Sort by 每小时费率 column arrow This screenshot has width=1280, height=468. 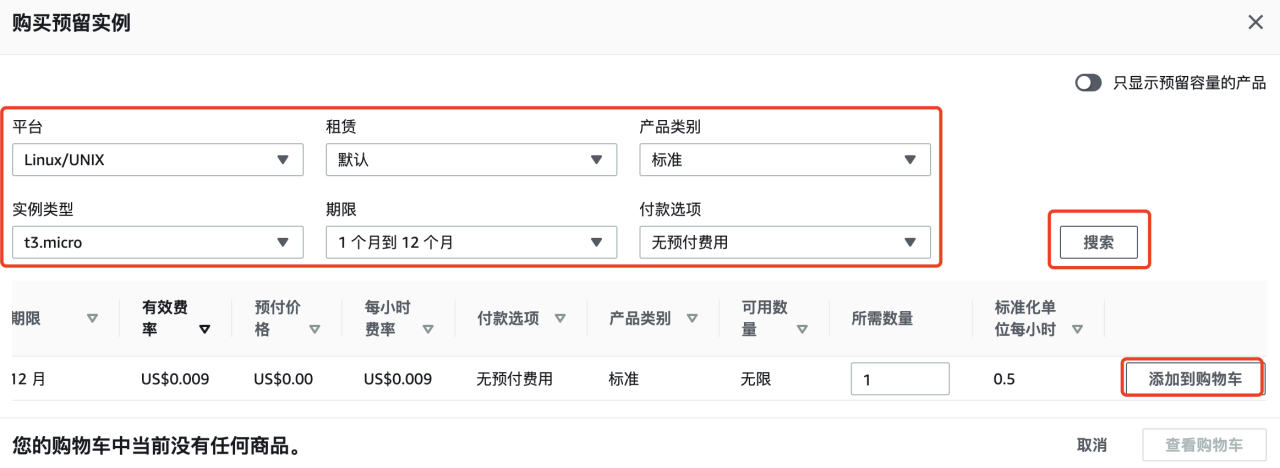428,329
